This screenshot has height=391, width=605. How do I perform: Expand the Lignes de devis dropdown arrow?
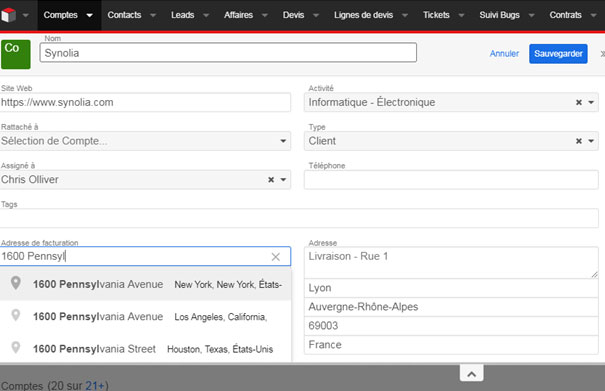click(x=405, y=15)
